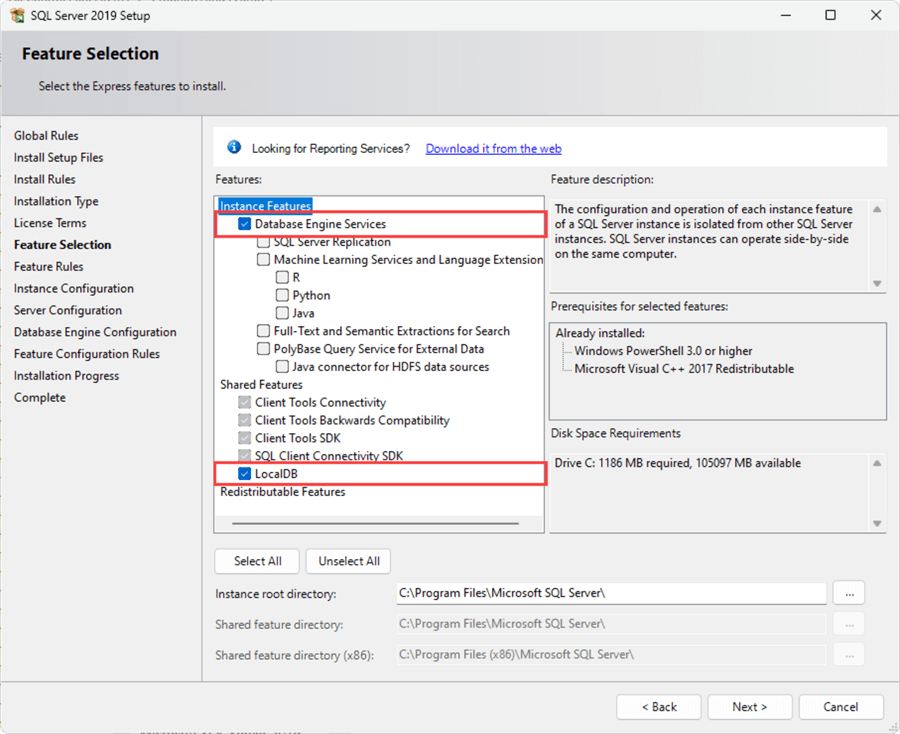Select Server Configuration step
The image size is (900, 734).
68,310
